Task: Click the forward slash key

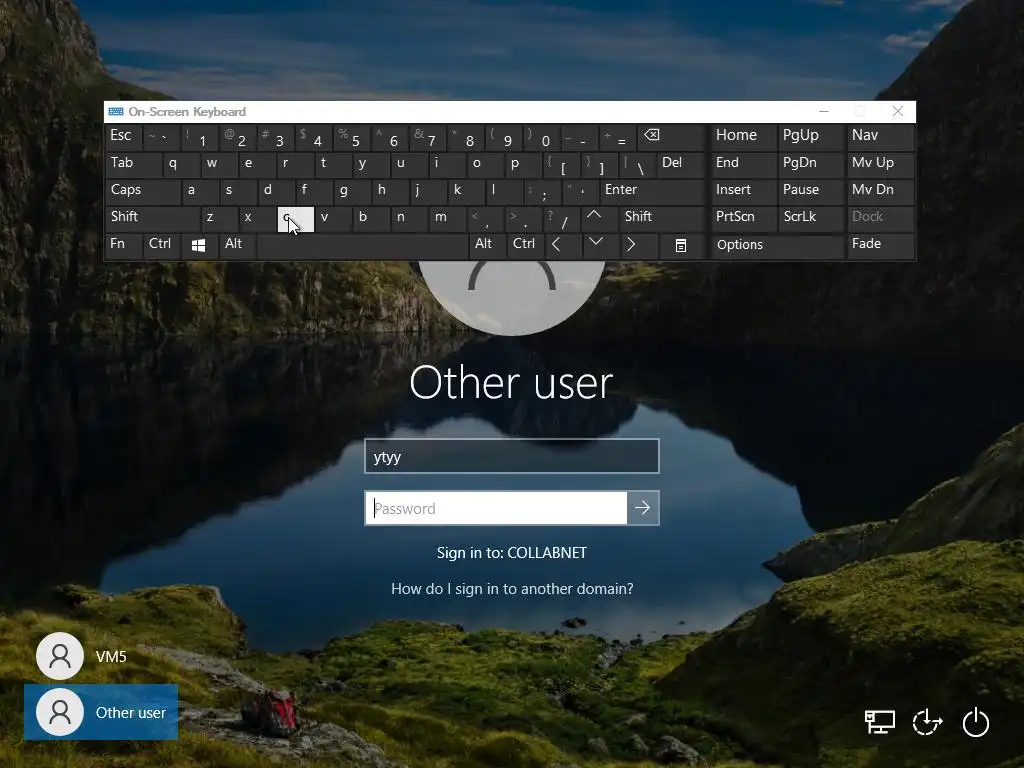Action: click(x=561, y=219)
